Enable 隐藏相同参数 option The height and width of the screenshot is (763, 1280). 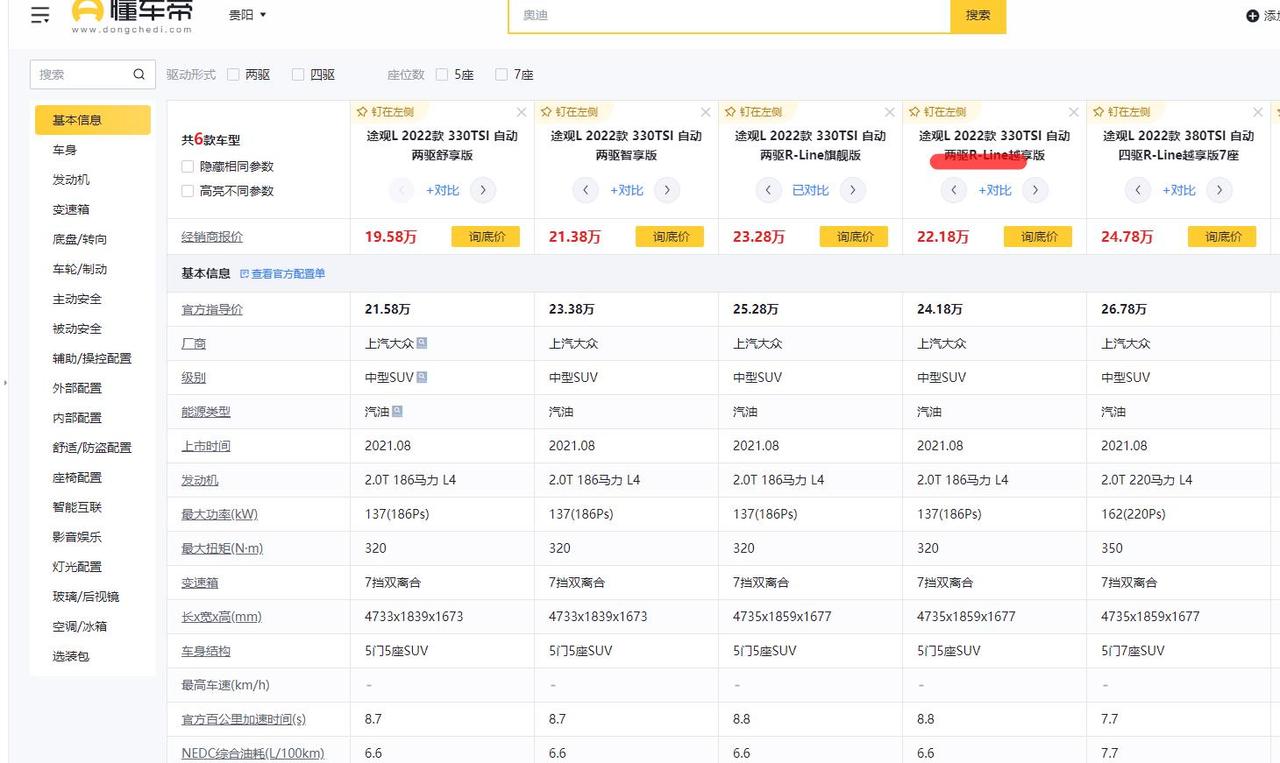click(x=188, y=167)
